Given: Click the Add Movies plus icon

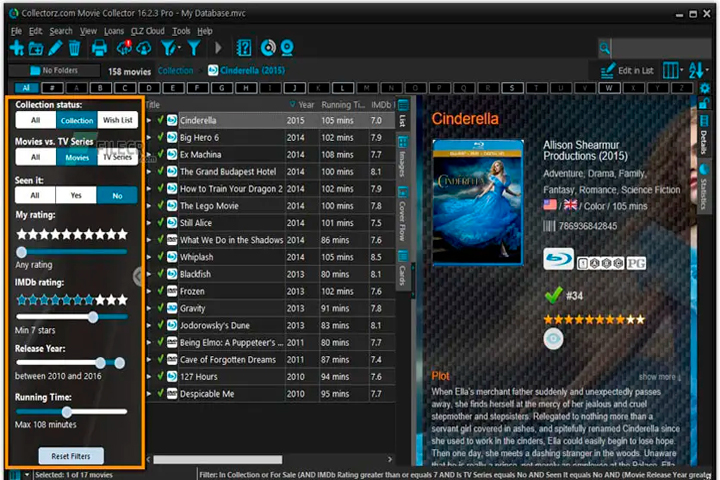Looking at the screenshot, I should [17, 48].
